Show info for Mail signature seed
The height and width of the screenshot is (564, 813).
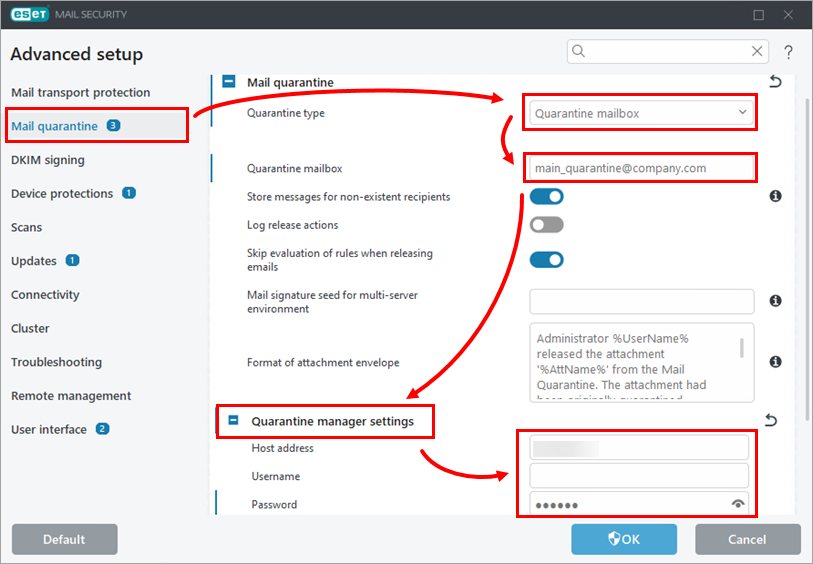click(x=775, y=301)
